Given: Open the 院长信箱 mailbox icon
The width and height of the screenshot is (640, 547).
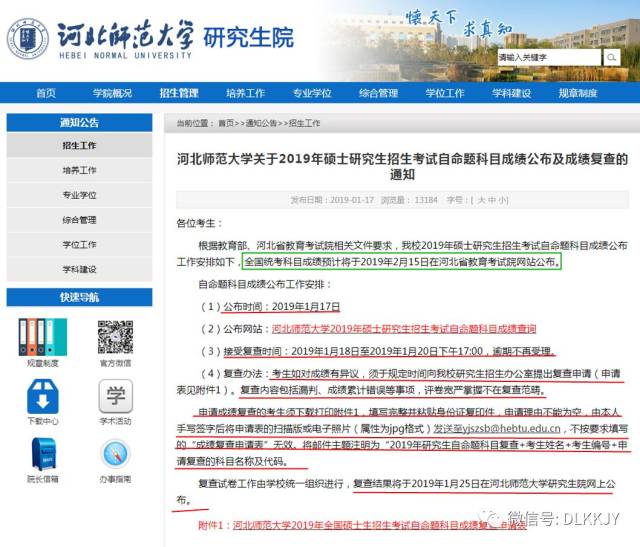Looking at the screenshot, I should [x=43, y=454].
